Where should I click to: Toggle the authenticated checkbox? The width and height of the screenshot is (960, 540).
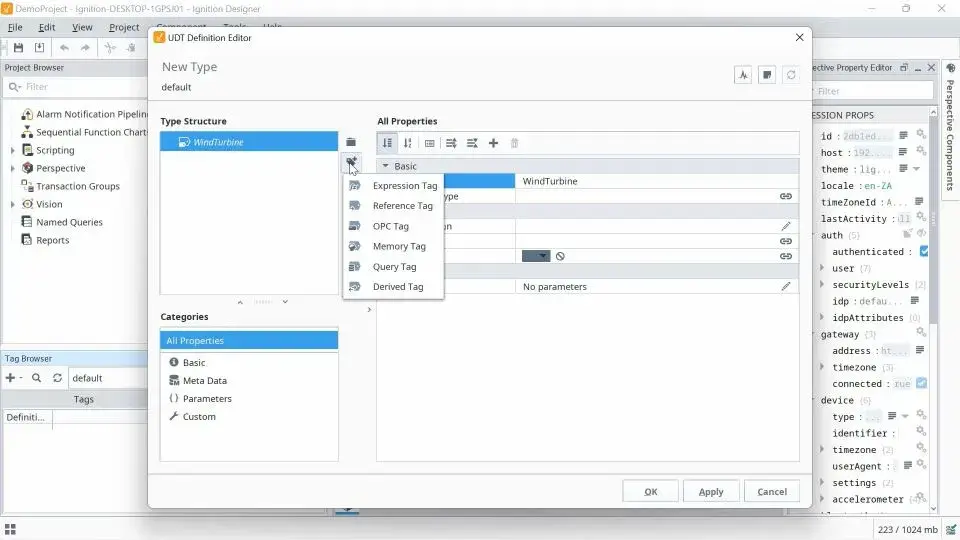pyautogui.click(x=924, y=252)
